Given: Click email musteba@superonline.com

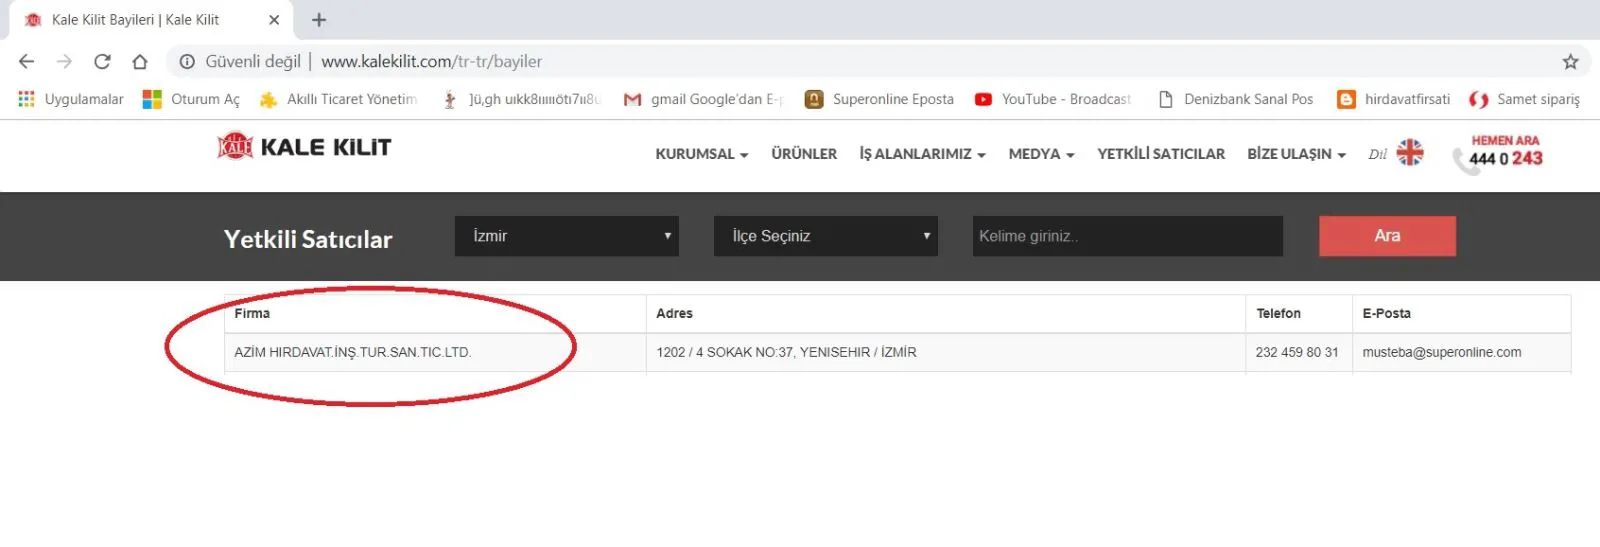Looking at the screenshot, I should tap(1442, 352).
